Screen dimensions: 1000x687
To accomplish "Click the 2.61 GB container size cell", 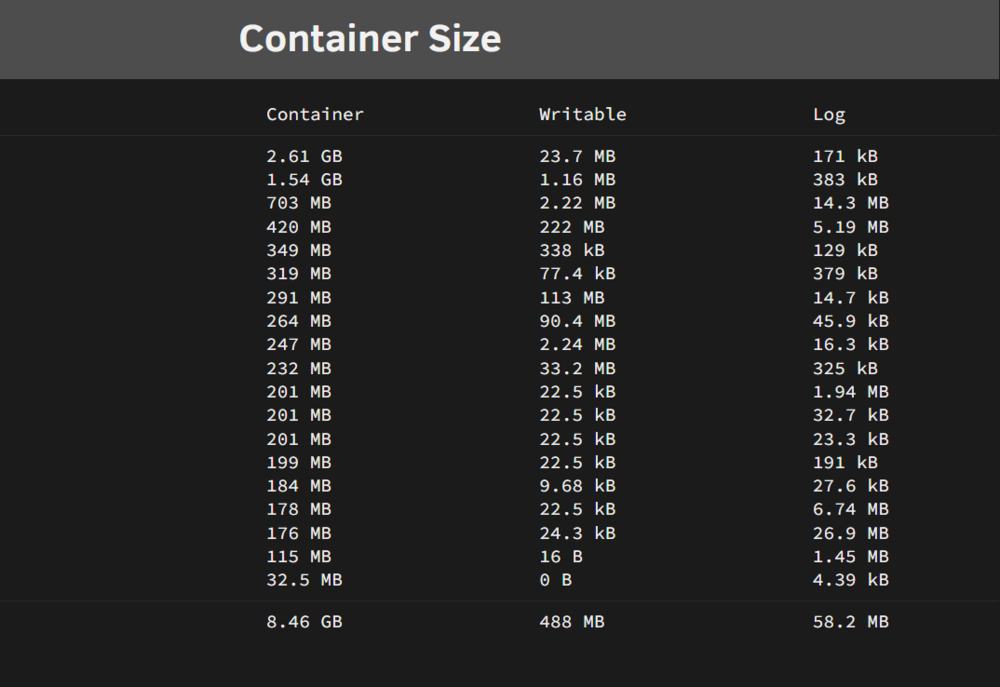I will coord(304,156).
